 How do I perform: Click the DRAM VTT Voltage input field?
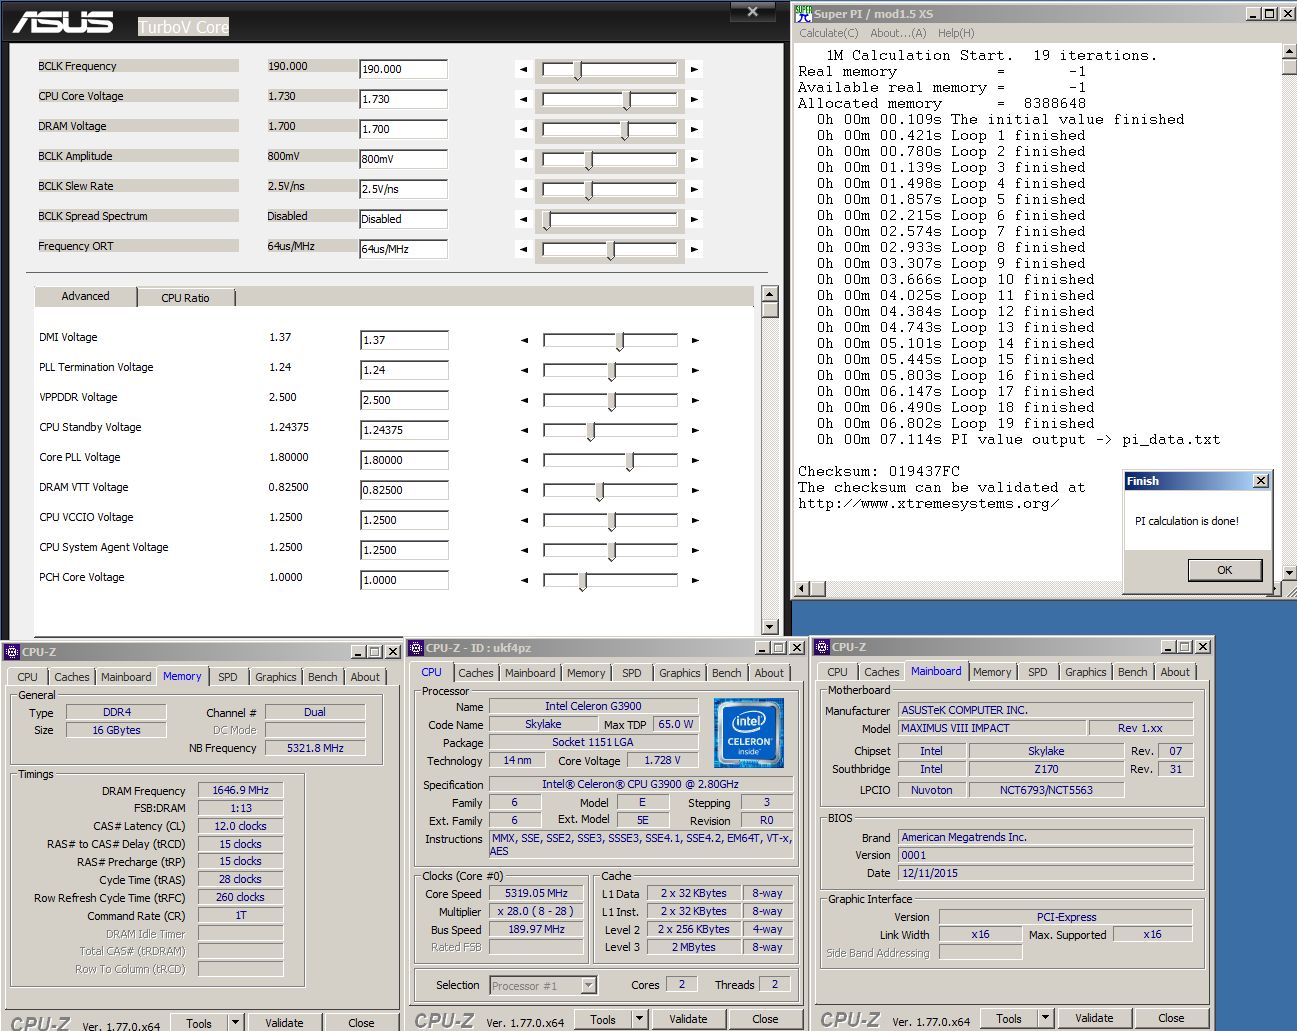pyautogui.click(x=404, y=490)
